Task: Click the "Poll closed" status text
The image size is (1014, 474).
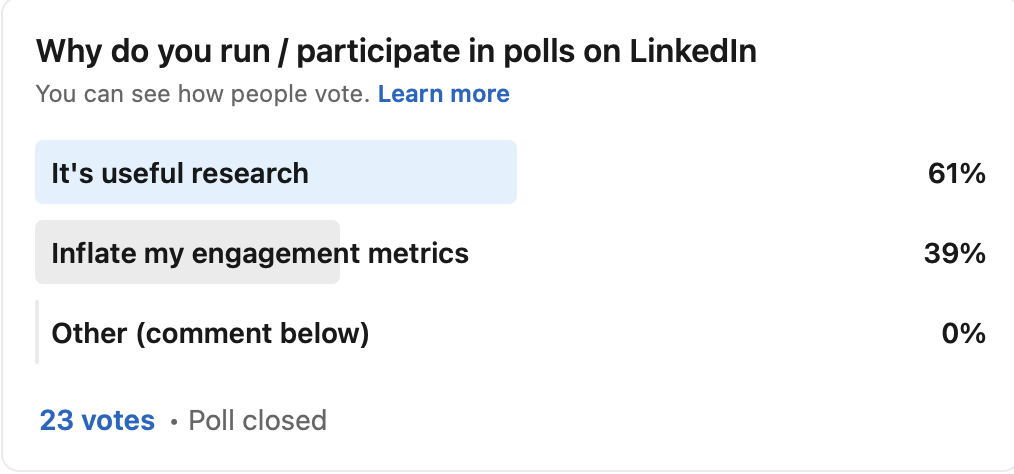Action: 257,420
